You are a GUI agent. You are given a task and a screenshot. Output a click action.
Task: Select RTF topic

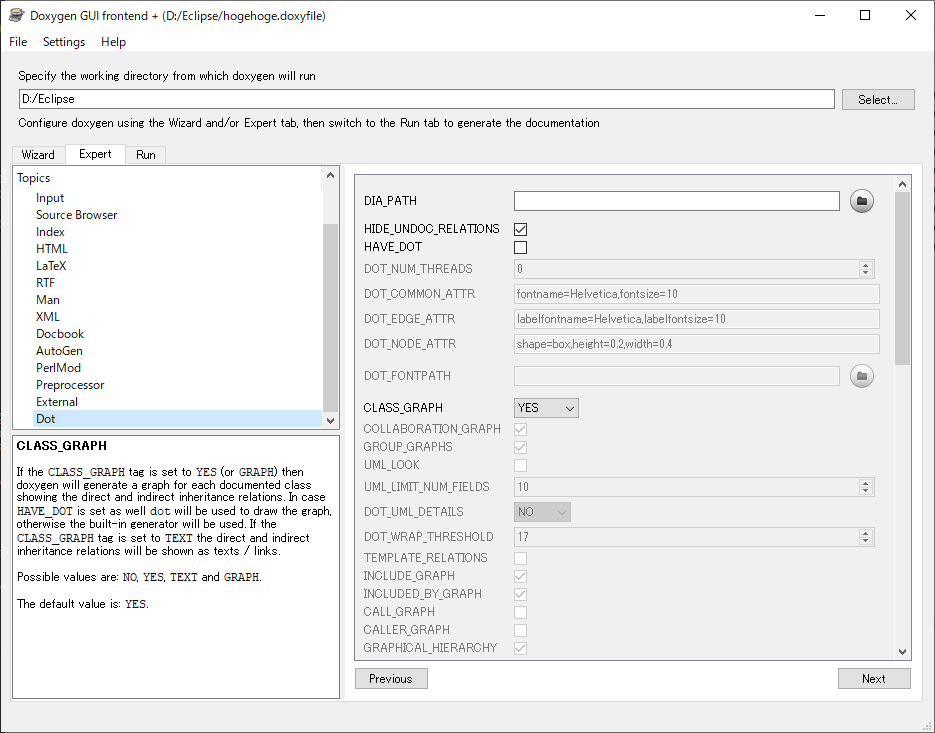point(45,283)
